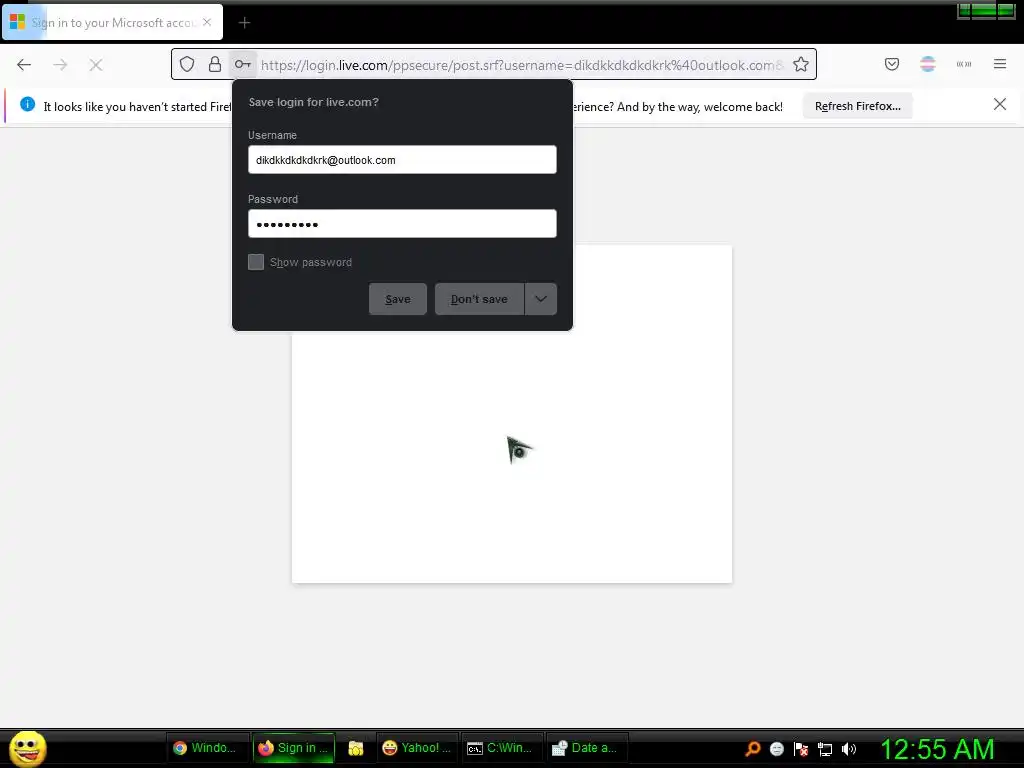Expand the Don't save options dropdown
Screen dimensions: 1024x768
pos(541,299)
